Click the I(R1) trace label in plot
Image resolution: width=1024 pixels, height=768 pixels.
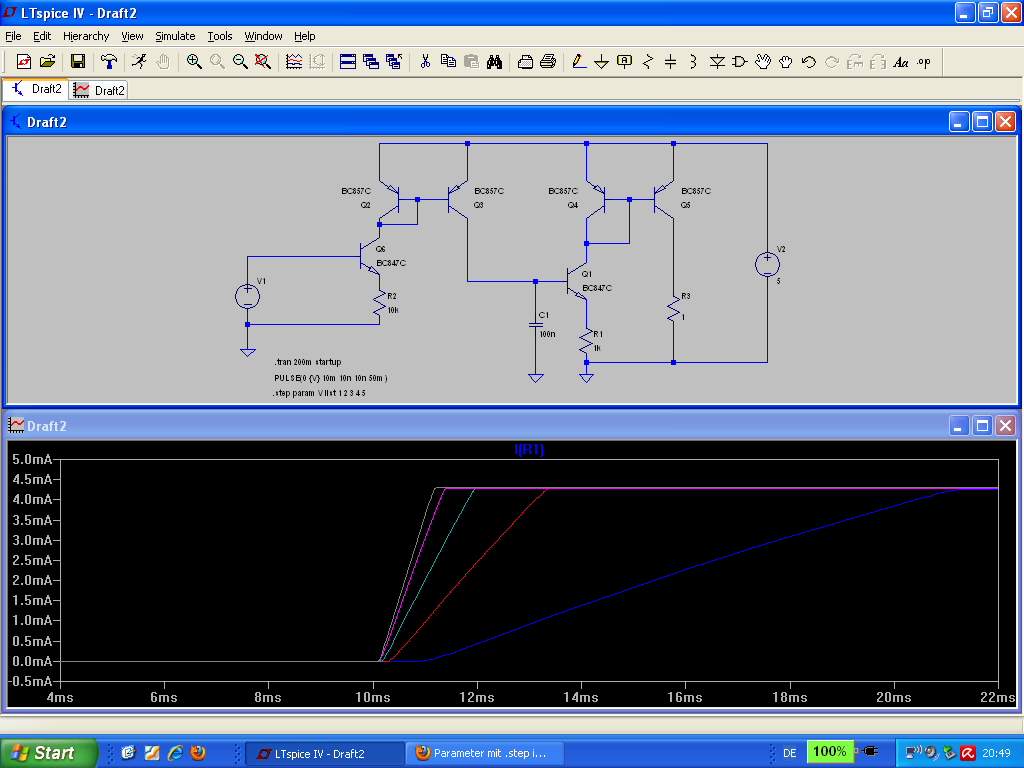click(x=529, y=450)
